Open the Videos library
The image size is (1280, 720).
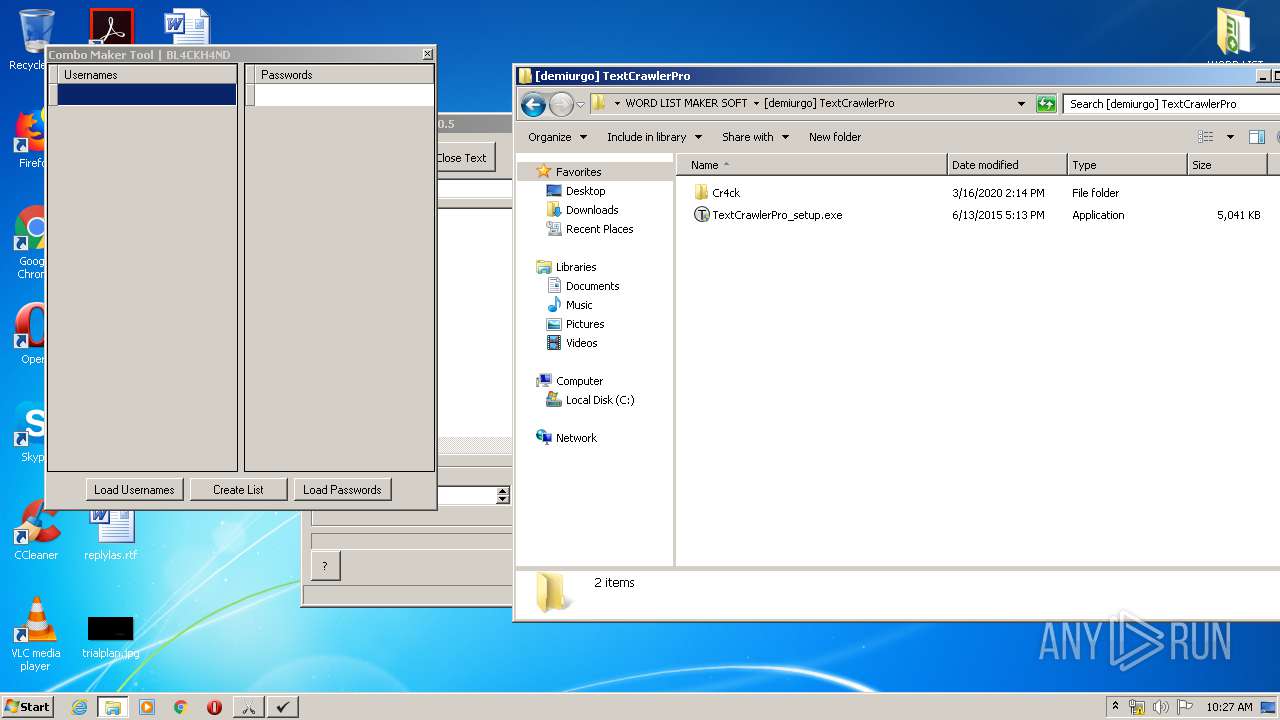coord(581,343)
